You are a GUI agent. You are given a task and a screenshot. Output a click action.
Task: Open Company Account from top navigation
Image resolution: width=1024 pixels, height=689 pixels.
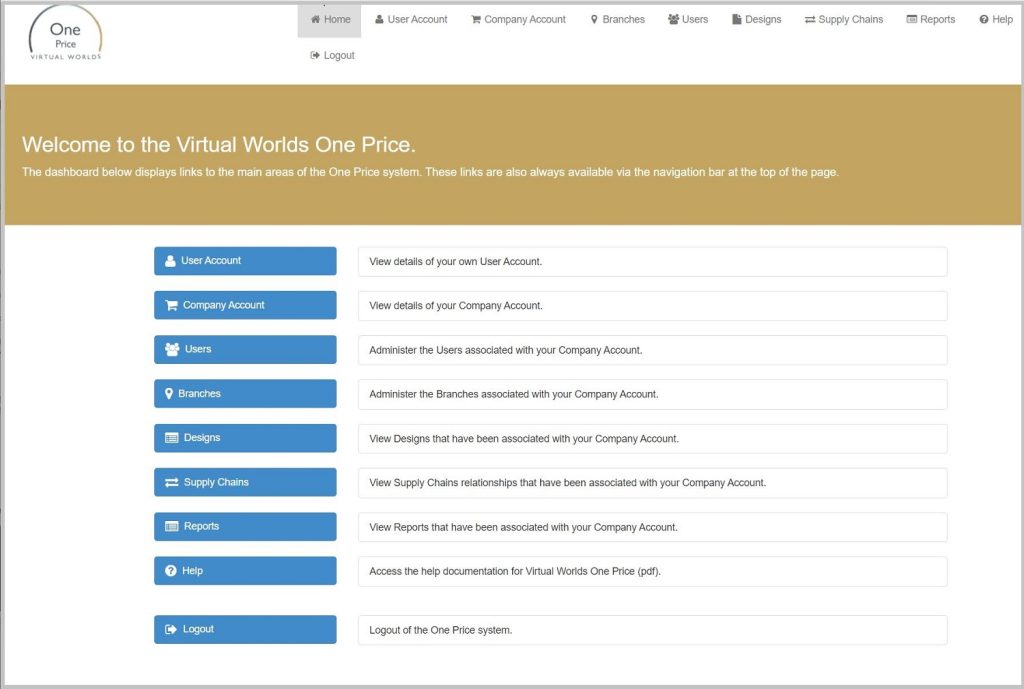pyautogui.click(x=519, y=20)
